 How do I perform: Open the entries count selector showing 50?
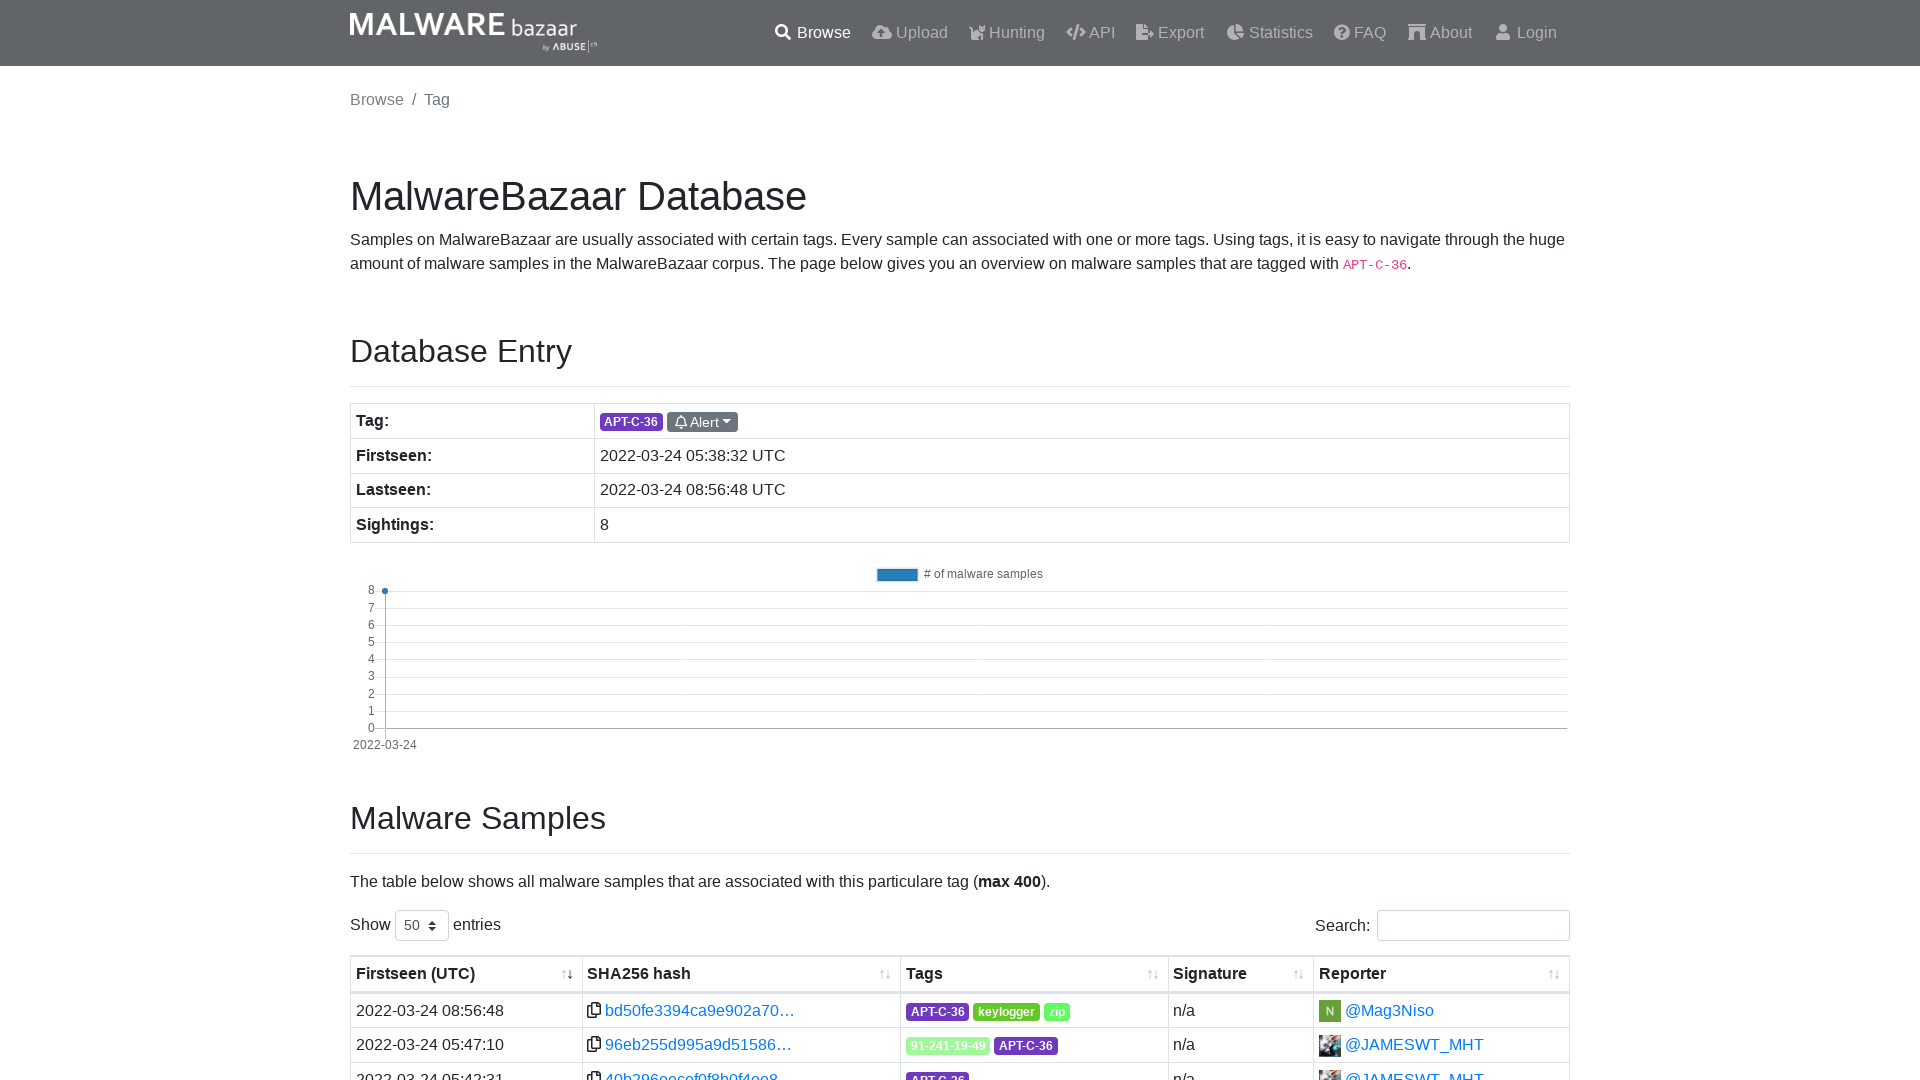[x=422, y=925]
